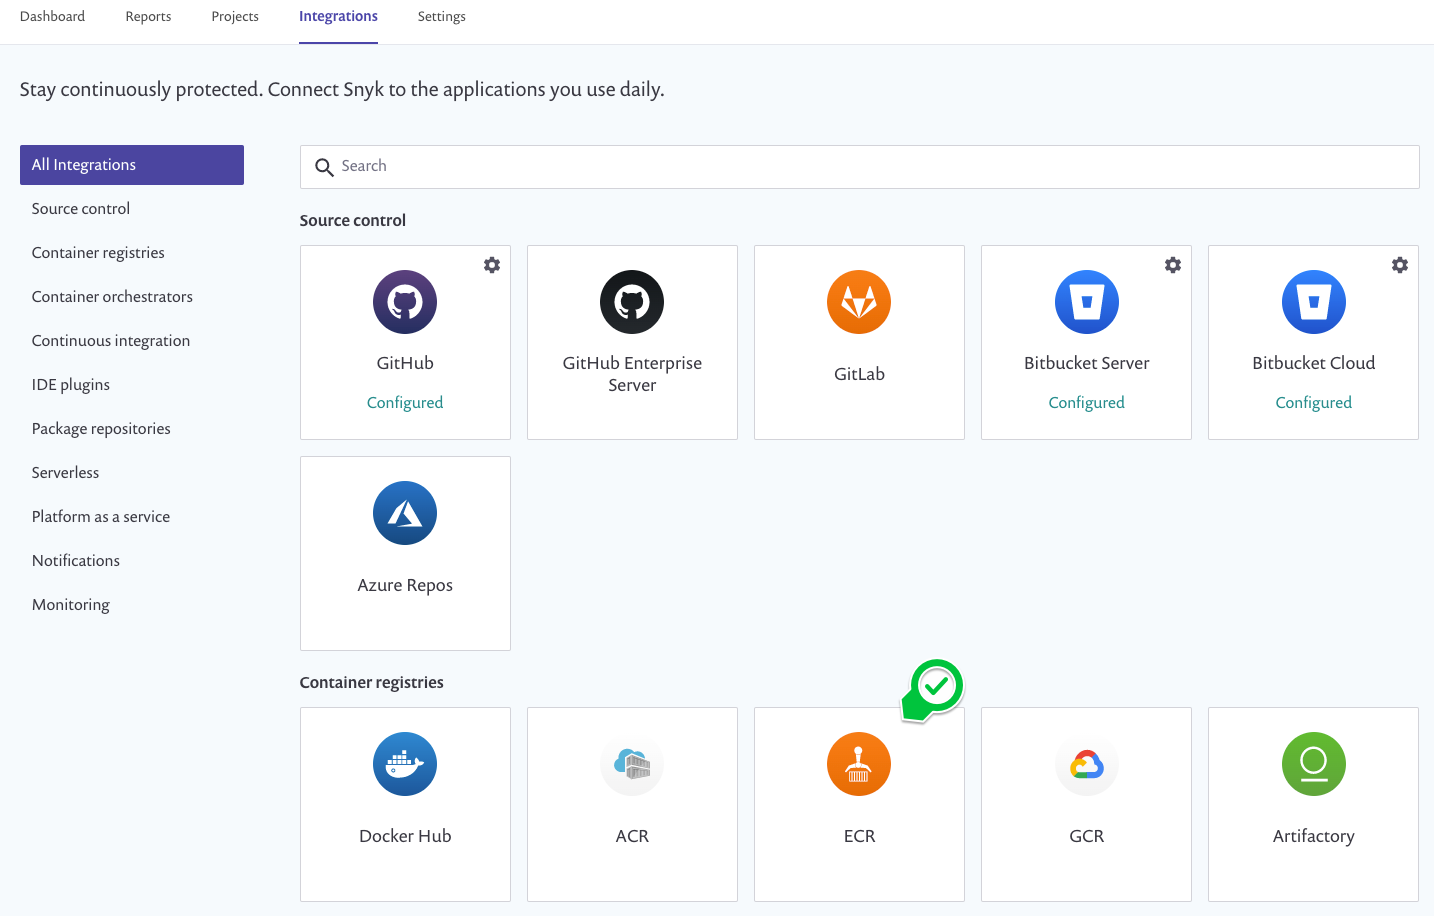Screen dimensions: 1434x916
Task: Filter by Container orchestrators
Action: [x=112, y=297]
